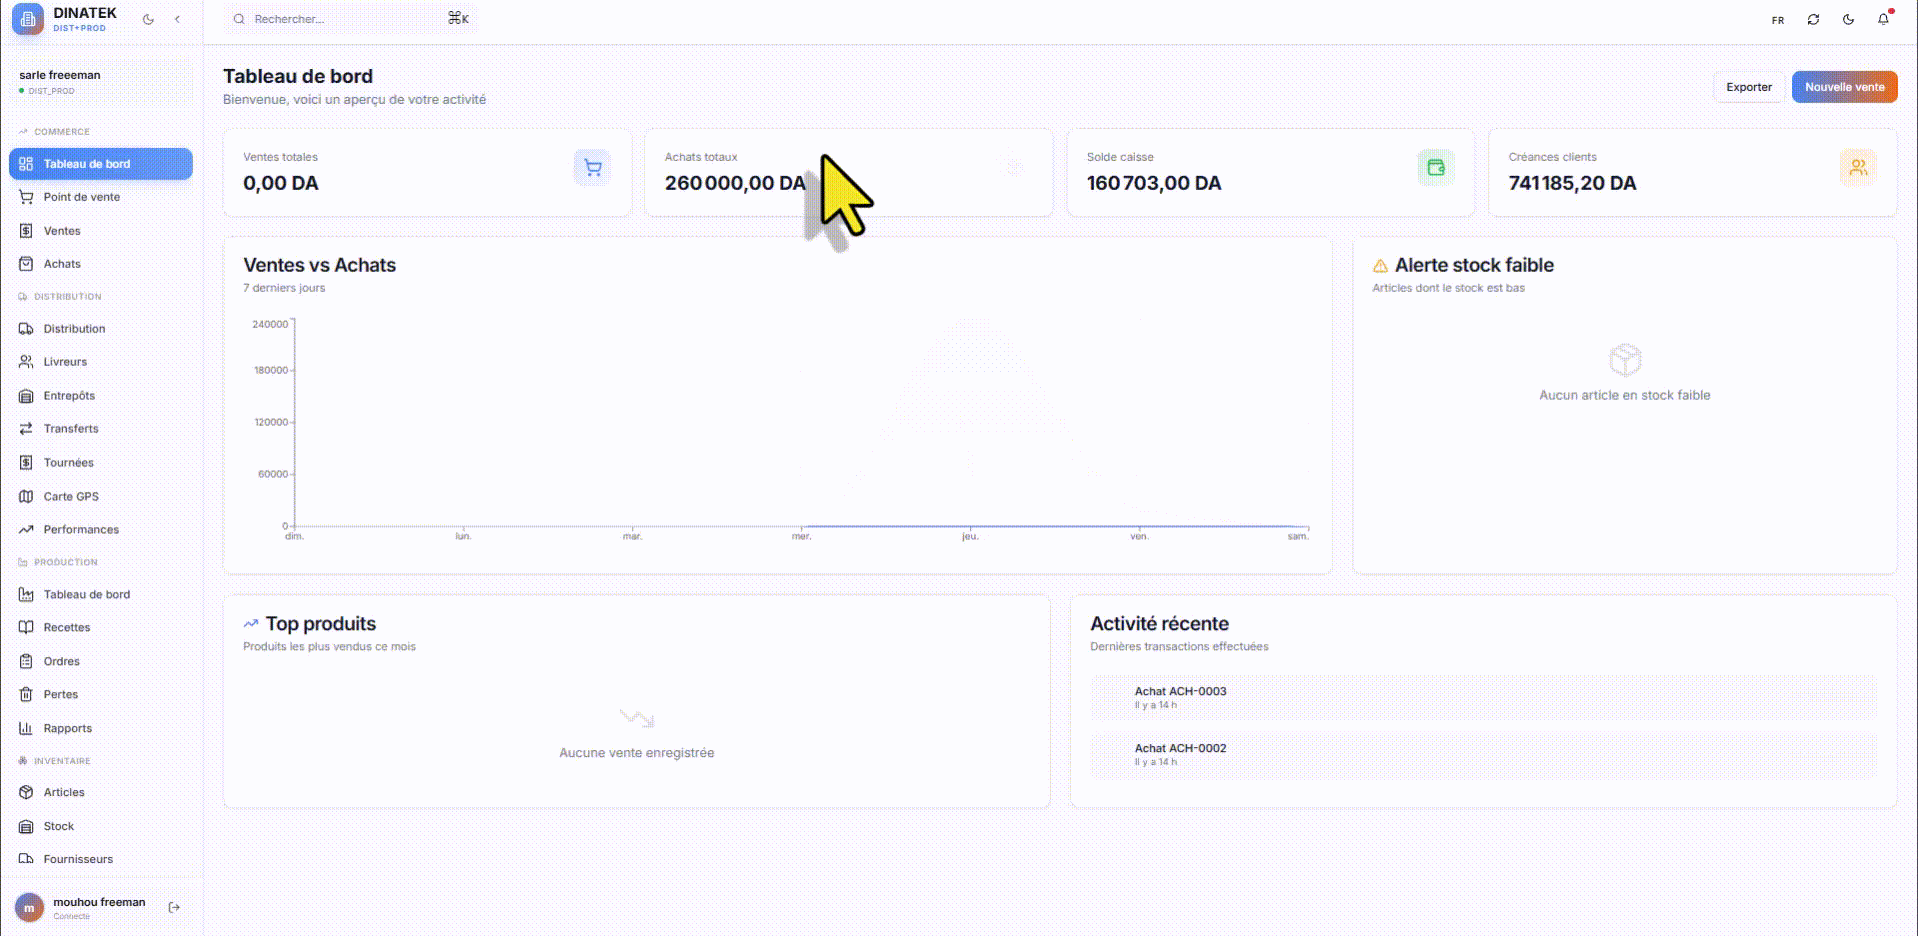This screenshot has width=1918, height=936.
Task: Click the user avatar at sidebar bottom
Action: coord(29,907)
